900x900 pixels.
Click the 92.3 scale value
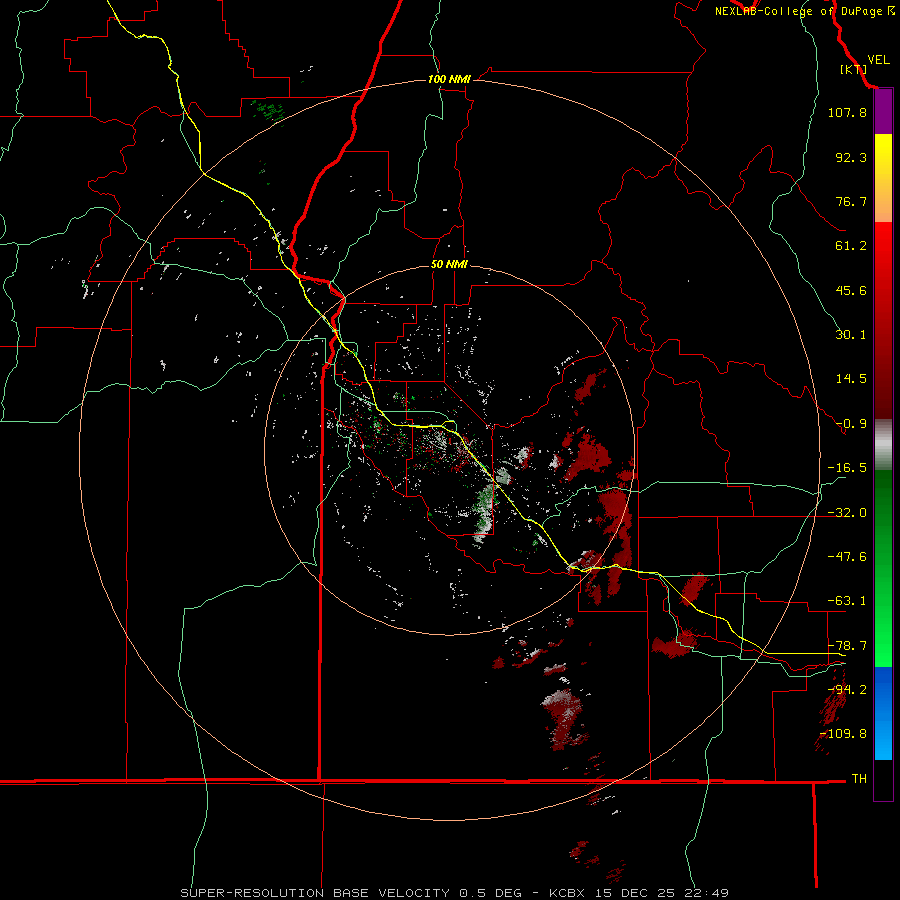tap(851, 157)
